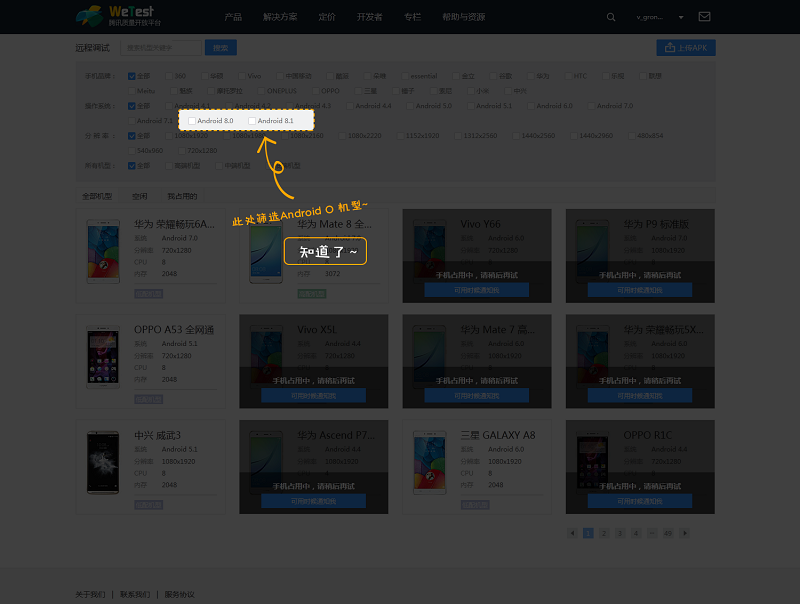Check the Android 6.0 filter
The image size is (800, 604).
click(x=531, y=106)
